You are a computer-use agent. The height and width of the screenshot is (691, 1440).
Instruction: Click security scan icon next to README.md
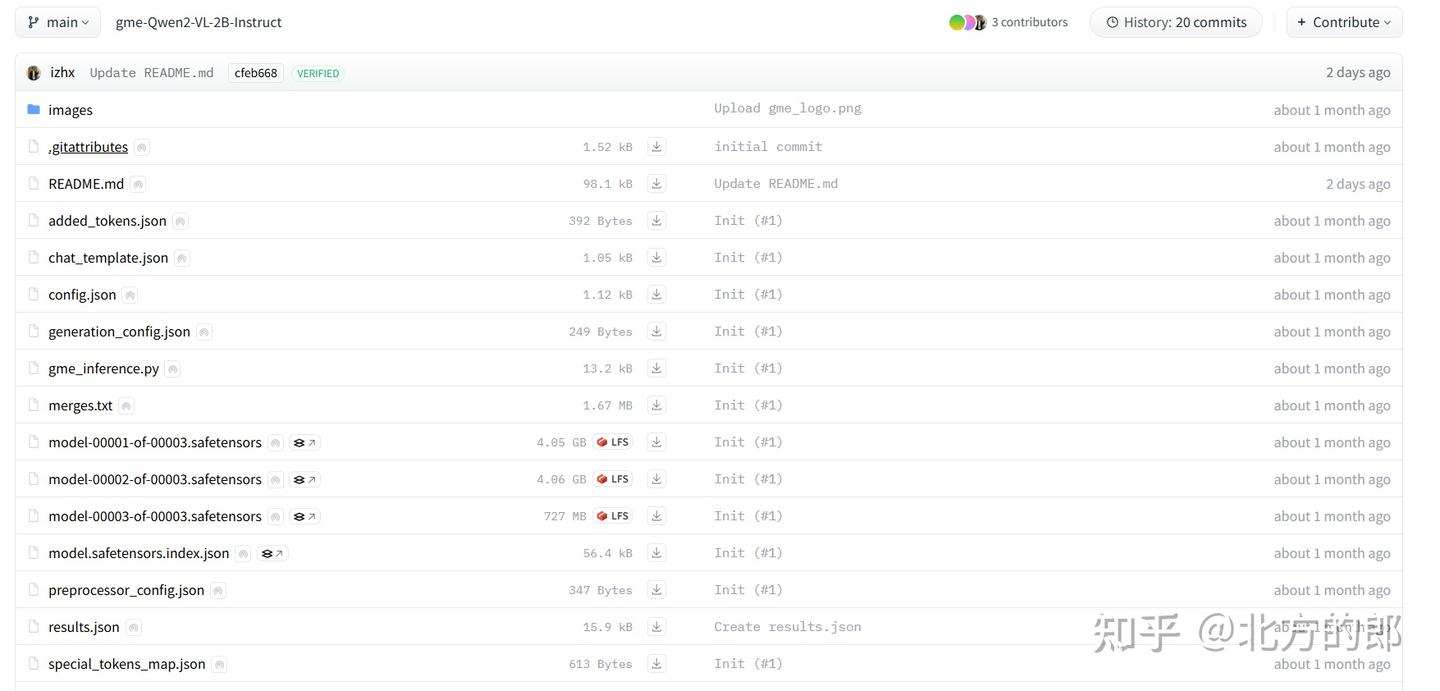(x=138, y=184)
